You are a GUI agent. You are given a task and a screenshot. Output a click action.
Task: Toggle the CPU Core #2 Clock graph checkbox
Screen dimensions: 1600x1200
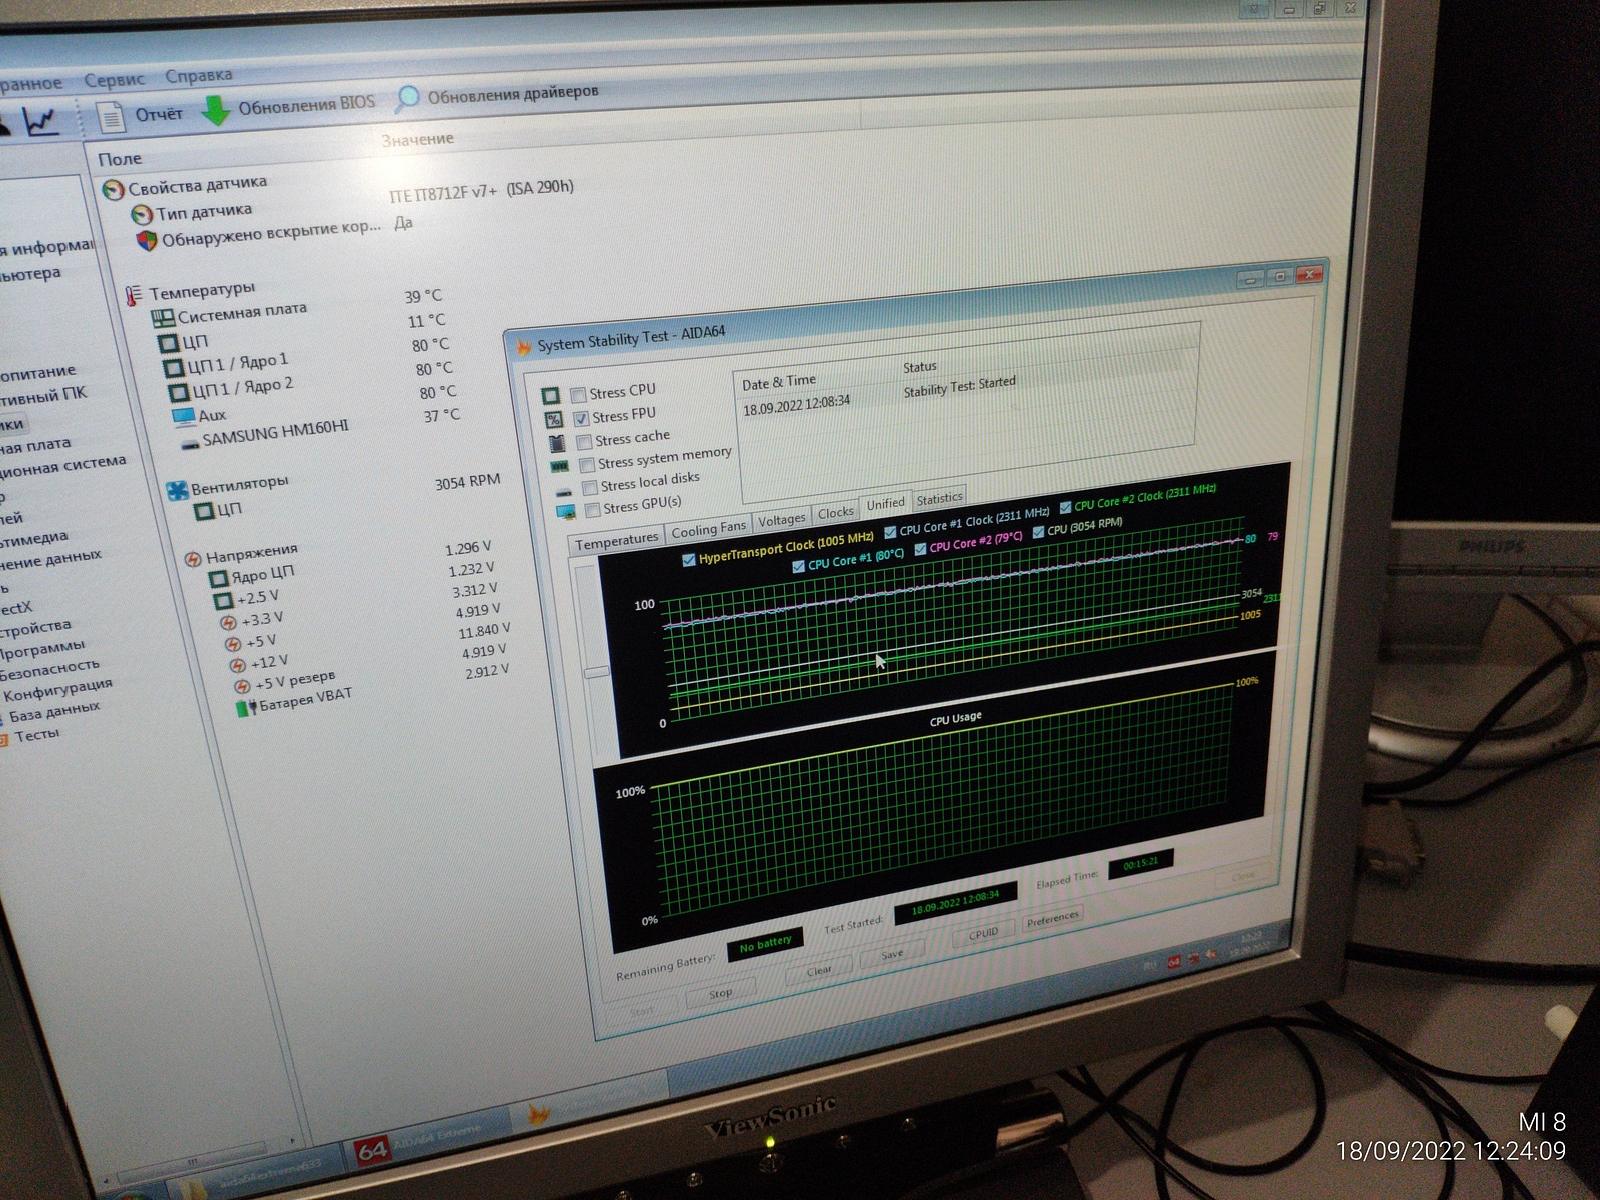(1065, 507)
